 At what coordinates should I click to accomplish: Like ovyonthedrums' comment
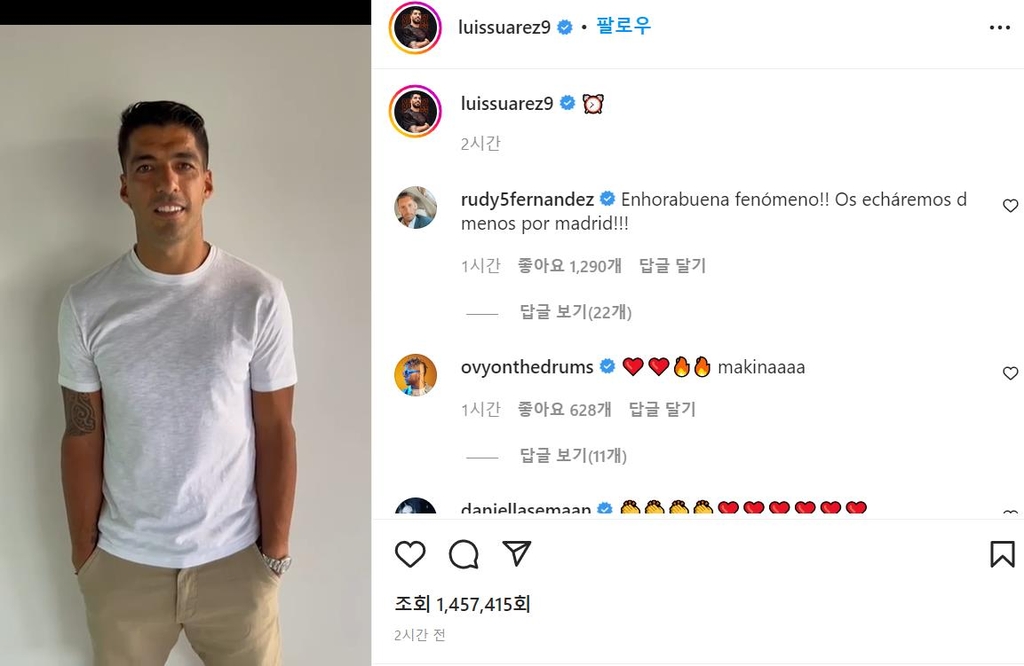coord(1010,373)
